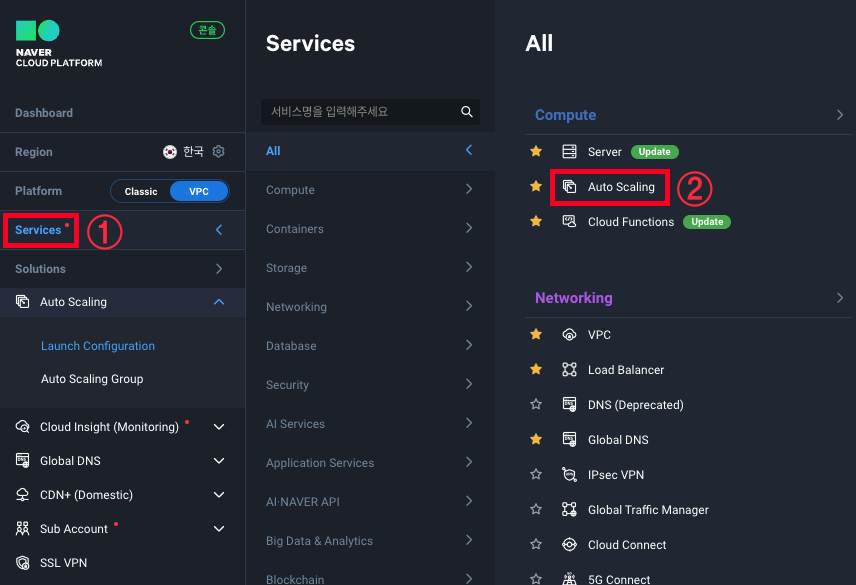Click the Cloud Insight monitoring icon
856x585 pixels.
point(22,427)
